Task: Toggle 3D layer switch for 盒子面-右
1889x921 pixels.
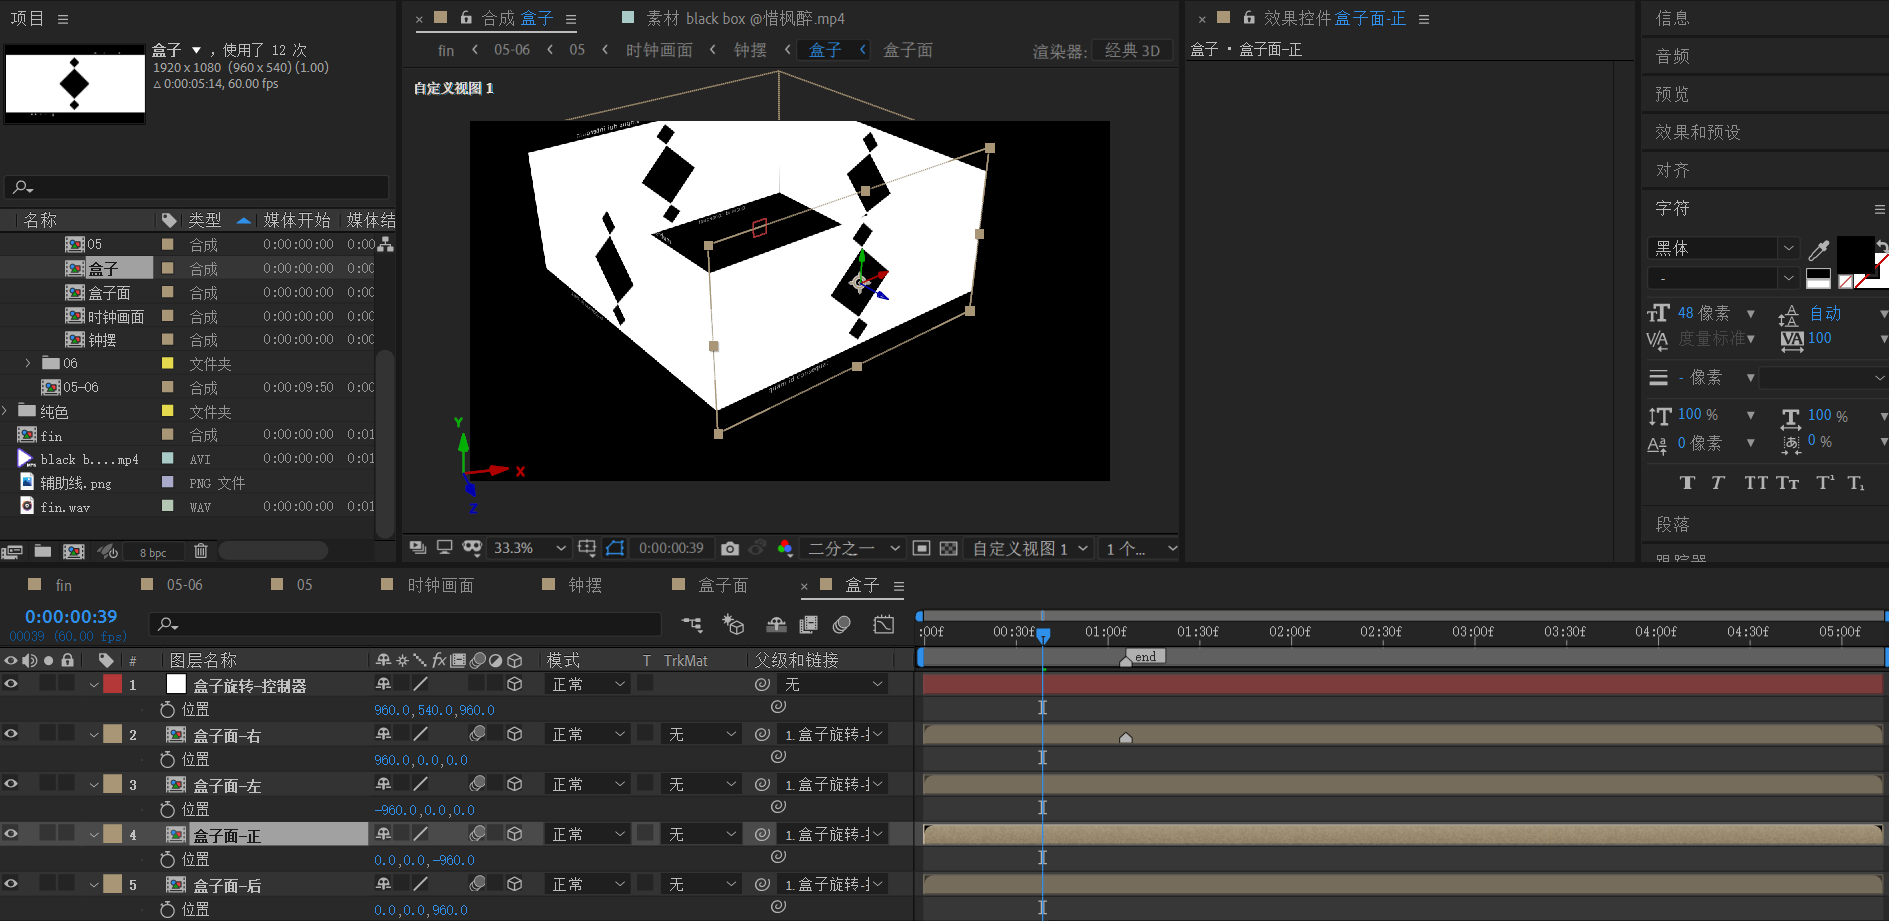Action: tap(515, 734)
